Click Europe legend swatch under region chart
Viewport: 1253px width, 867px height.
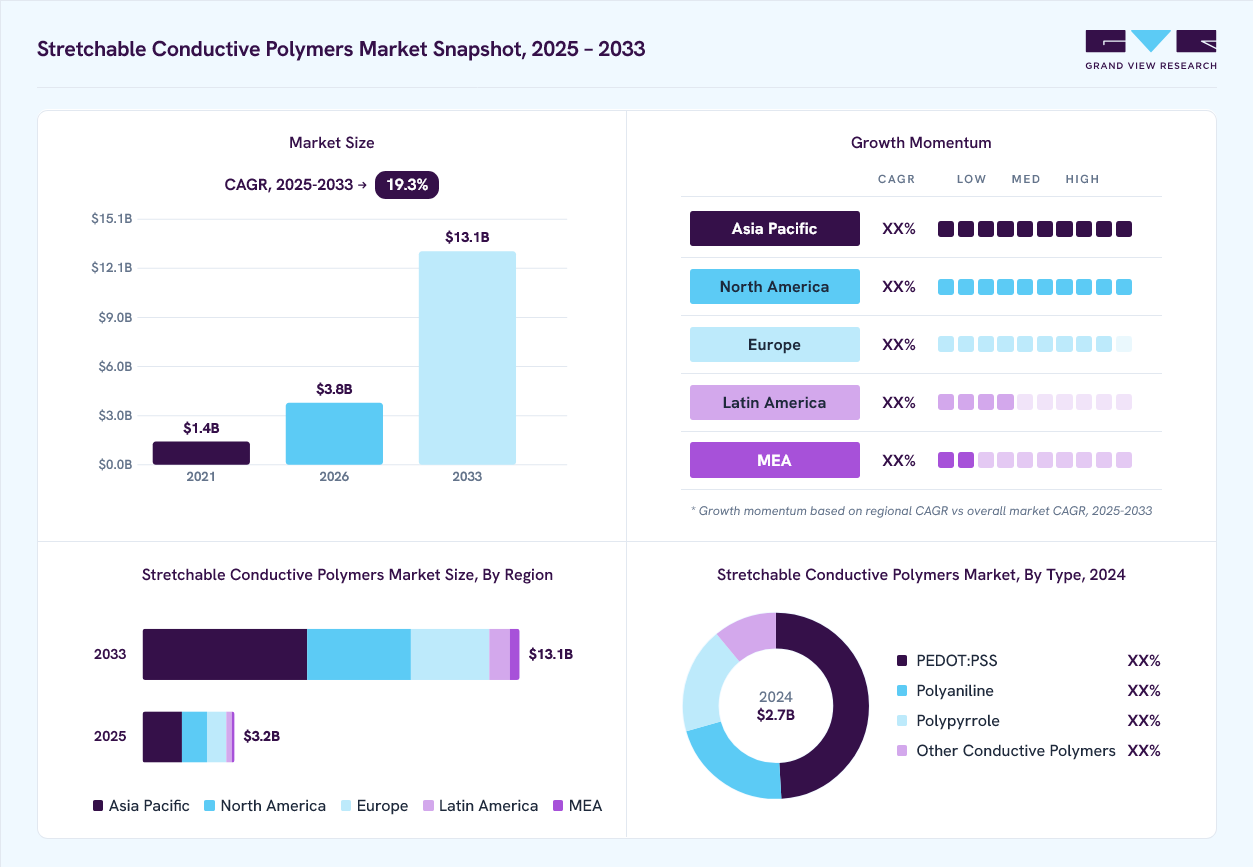346,806
